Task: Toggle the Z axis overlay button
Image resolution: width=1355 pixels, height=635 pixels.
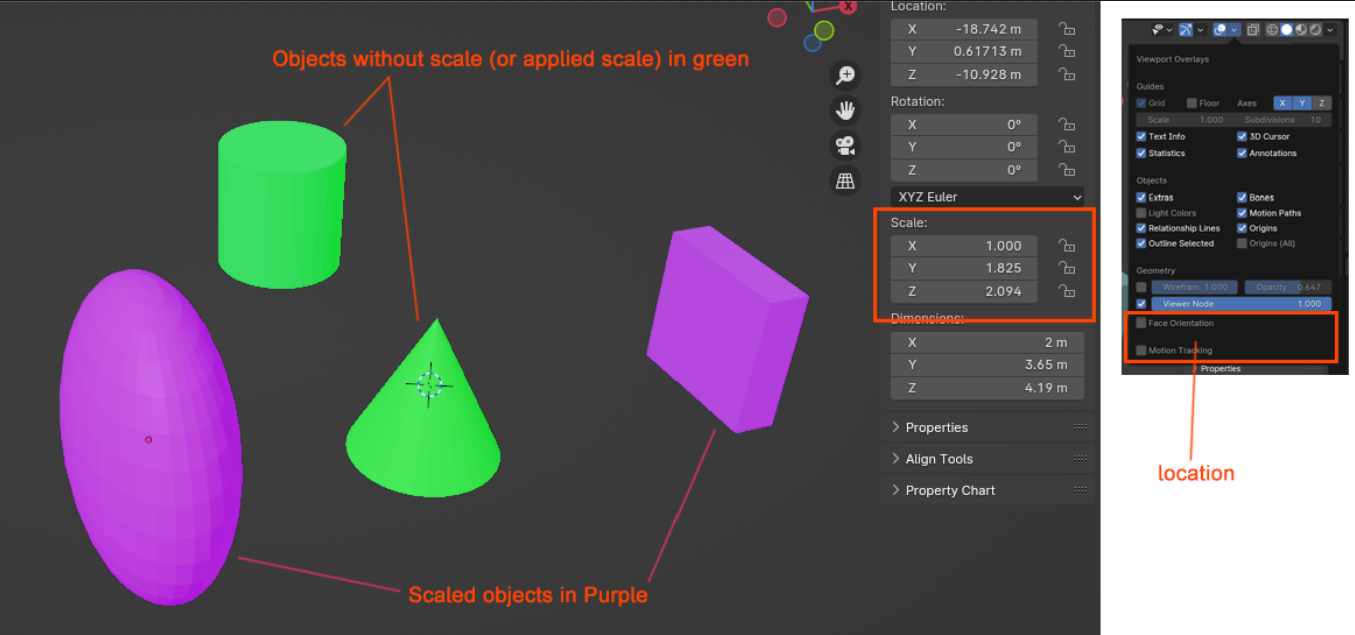Action: coord(1321,103)
